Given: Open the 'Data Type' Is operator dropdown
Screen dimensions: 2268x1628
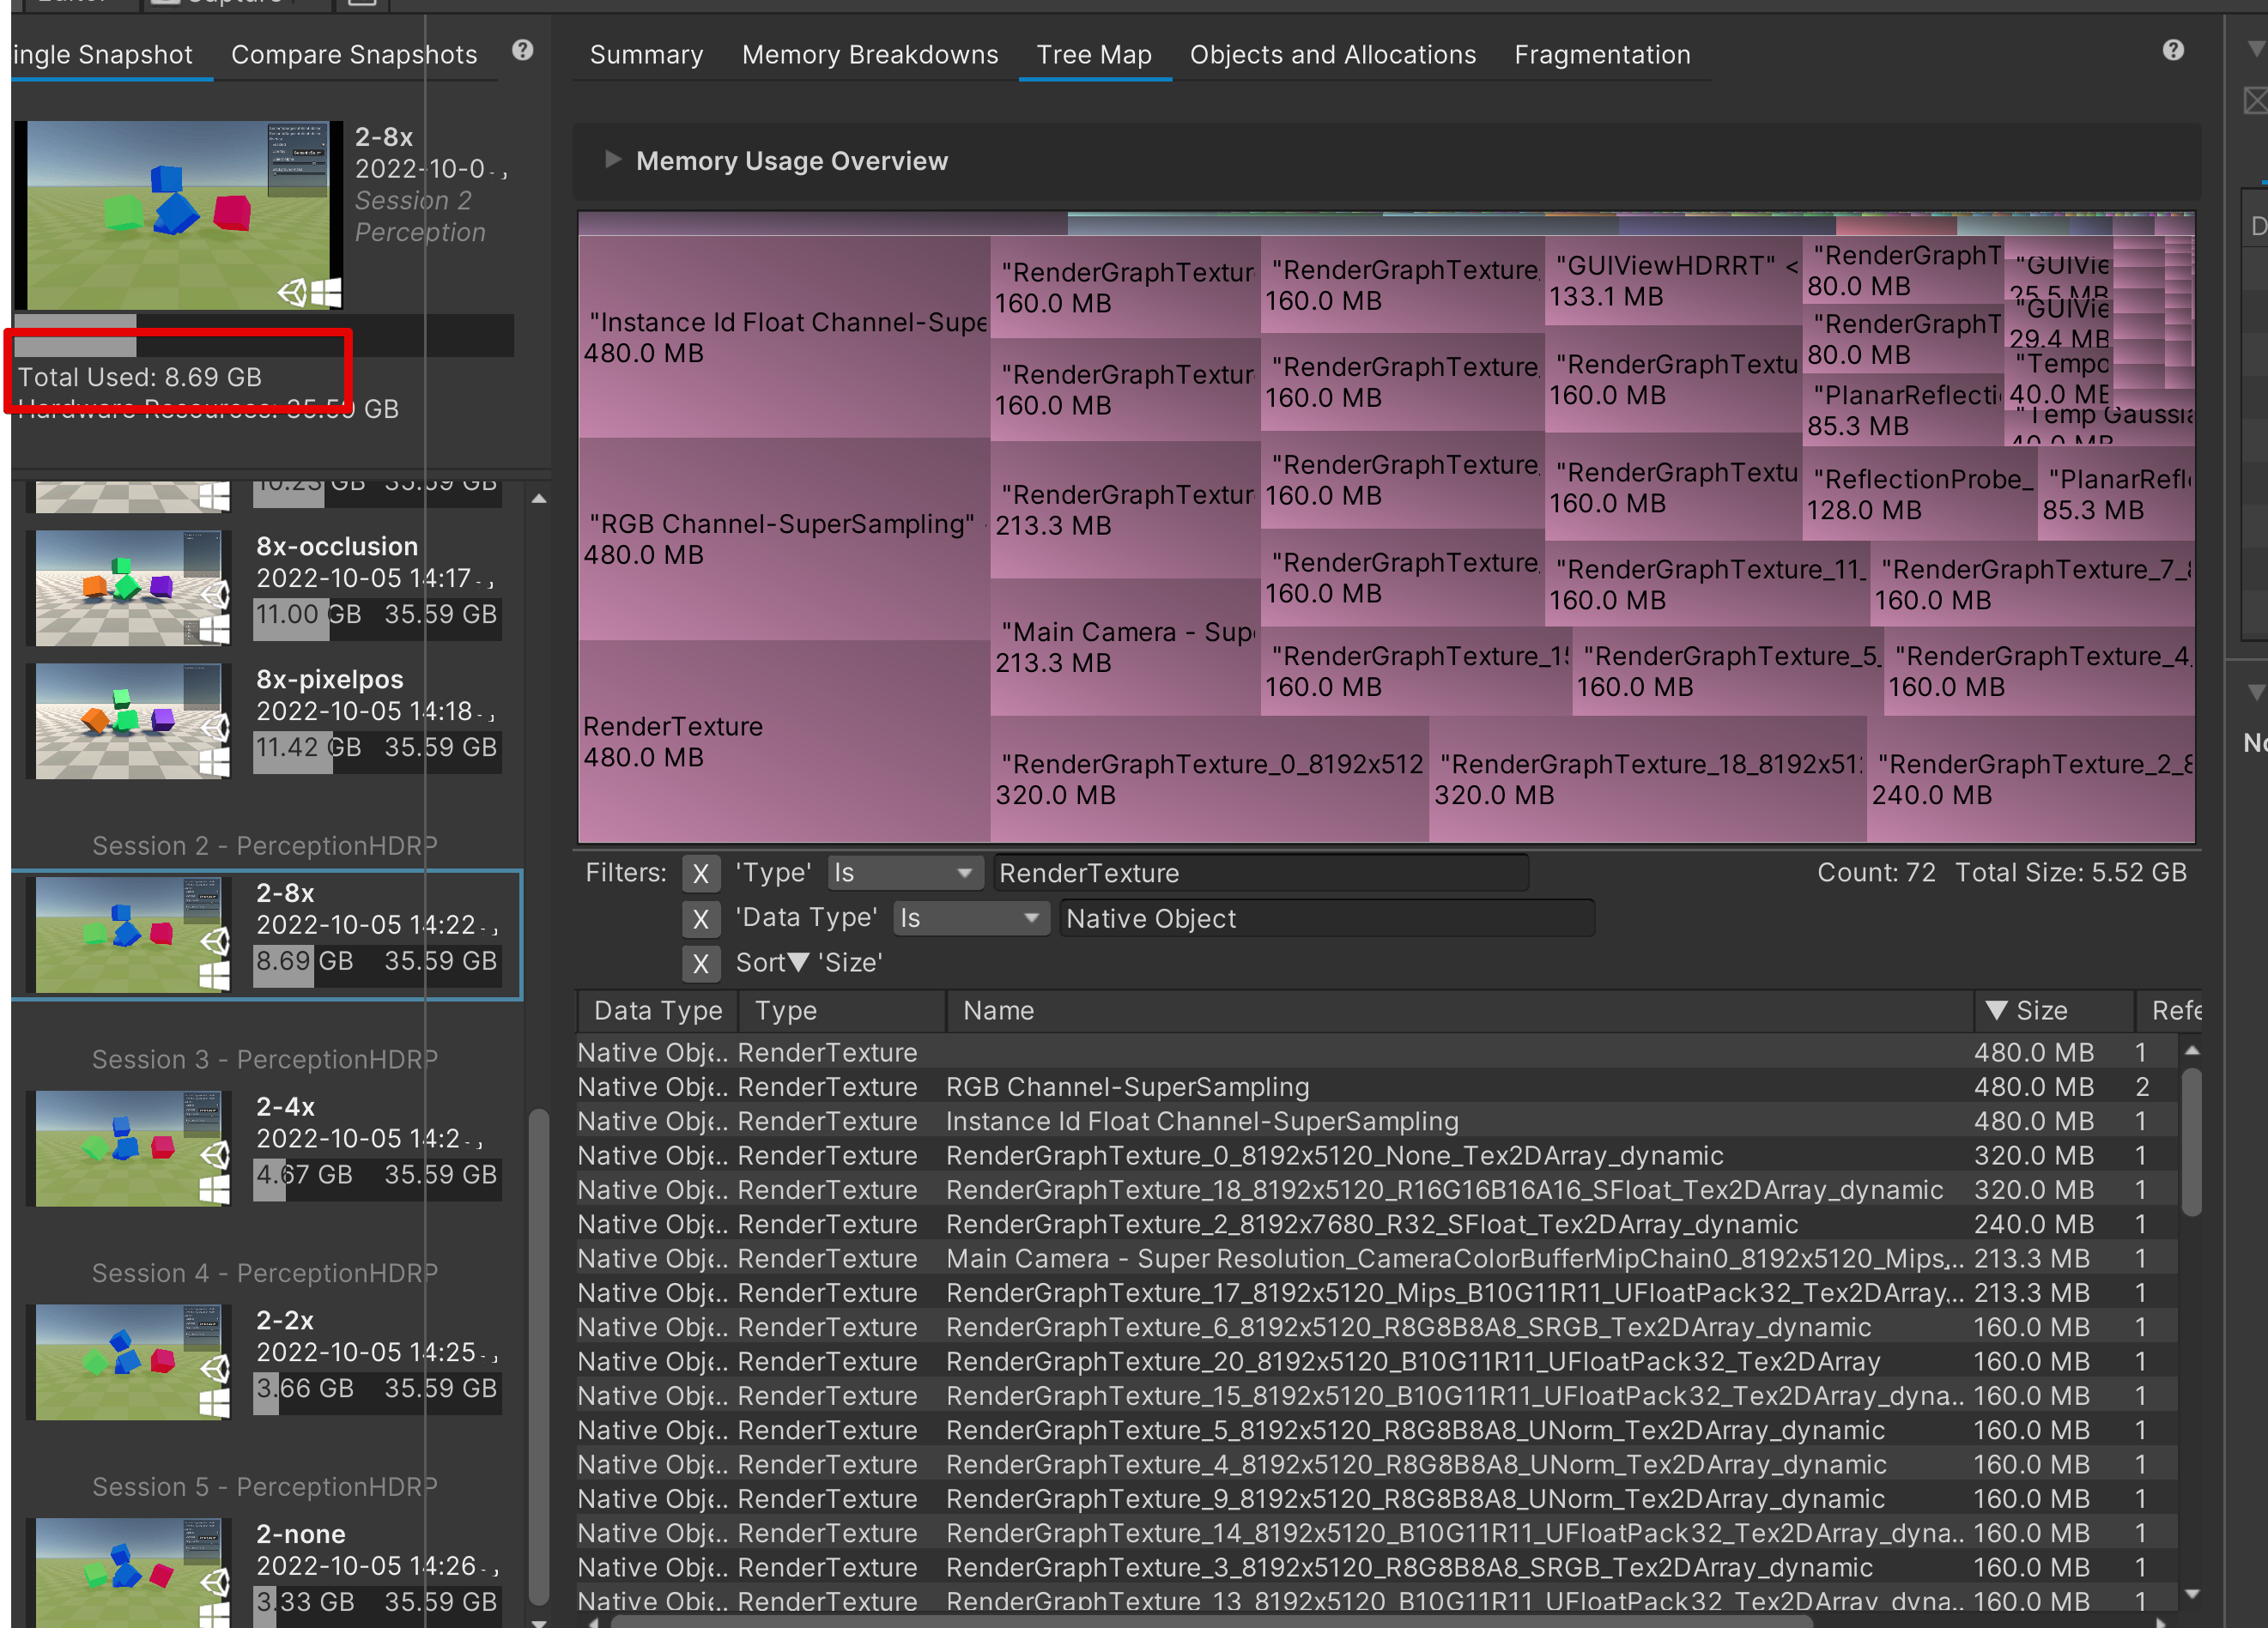Looking at the screenshot, I should tap(968, 918).
